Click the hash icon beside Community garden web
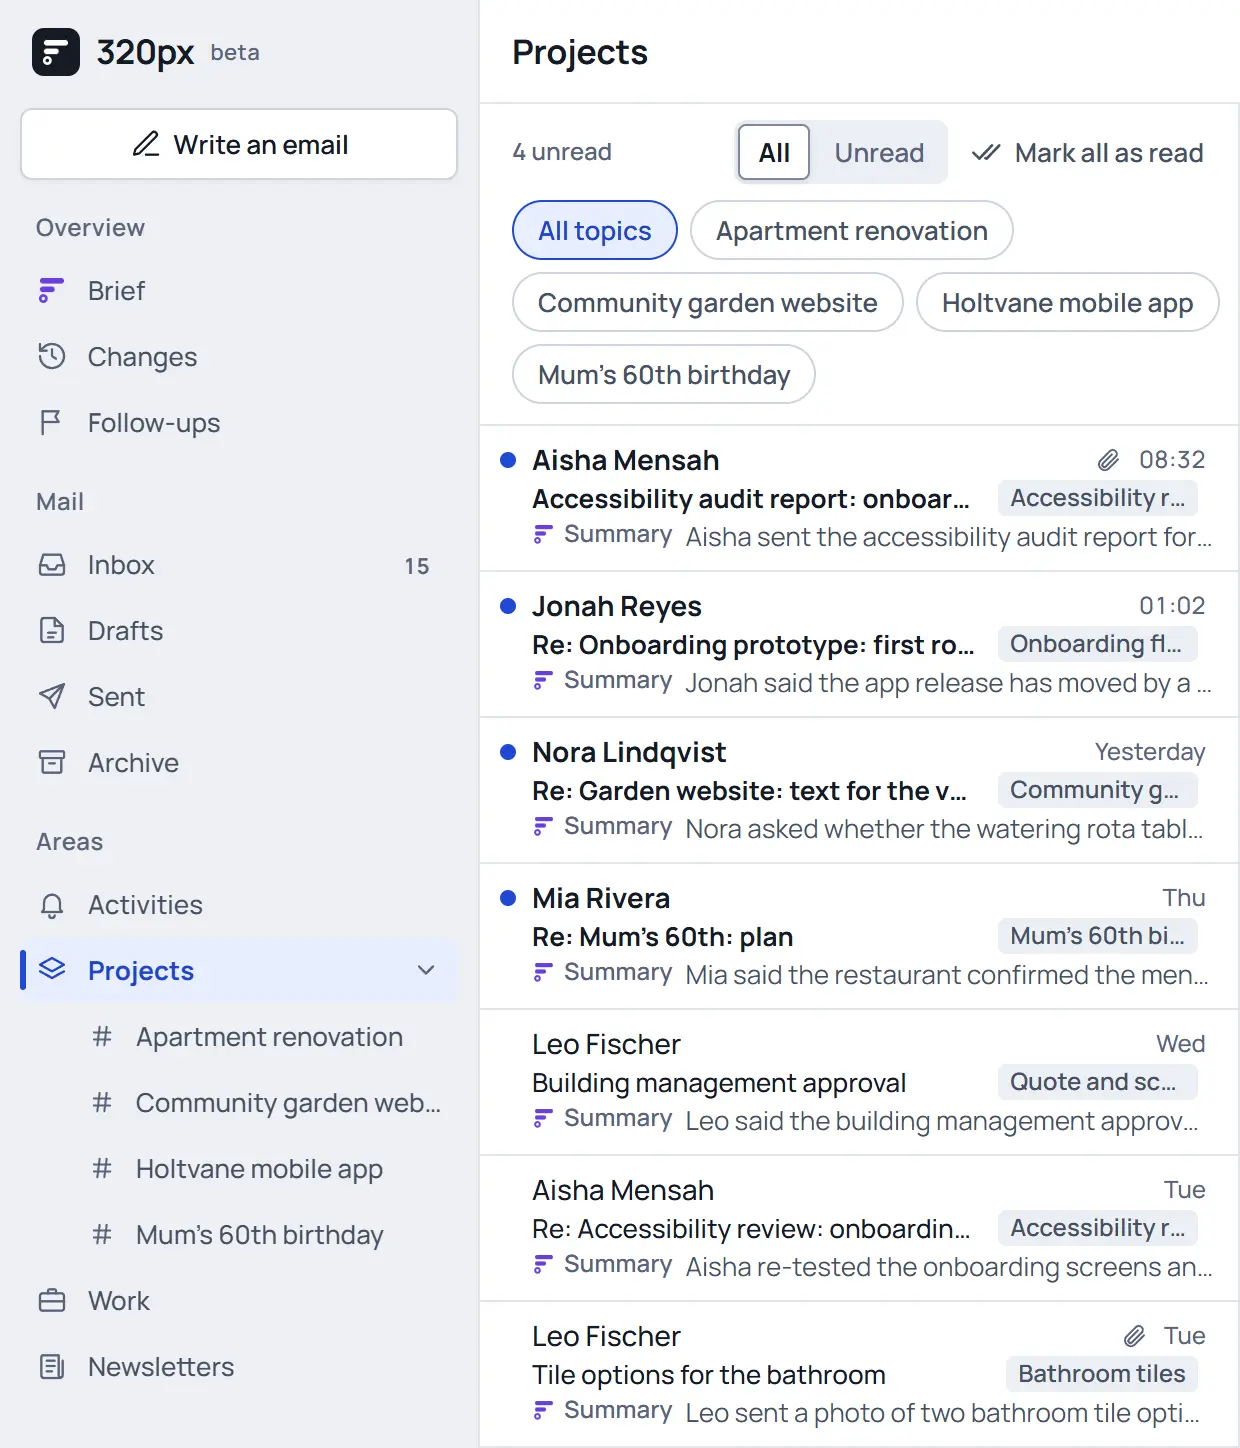Image resolution: width=1240 pixels, height=1448 pixels. point(102,1103)
